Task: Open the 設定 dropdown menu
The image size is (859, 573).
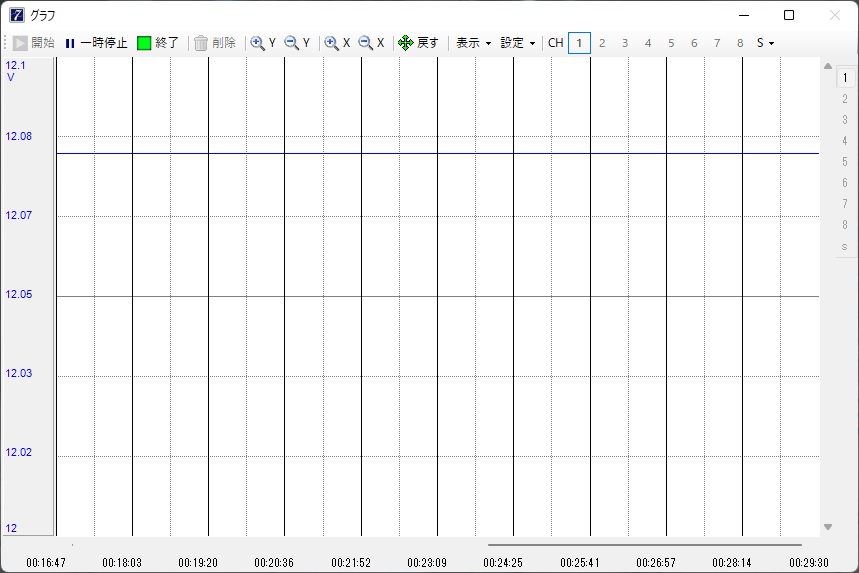Action: coord(518,43)
